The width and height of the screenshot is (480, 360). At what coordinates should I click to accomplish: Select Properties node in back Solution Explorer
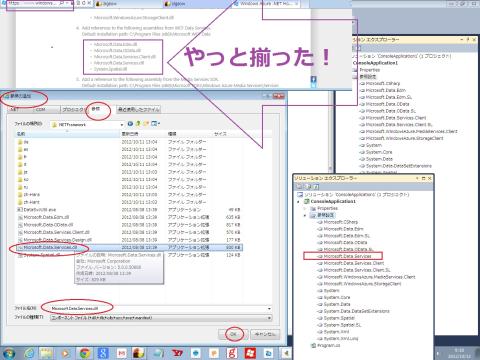click(370, 70)
